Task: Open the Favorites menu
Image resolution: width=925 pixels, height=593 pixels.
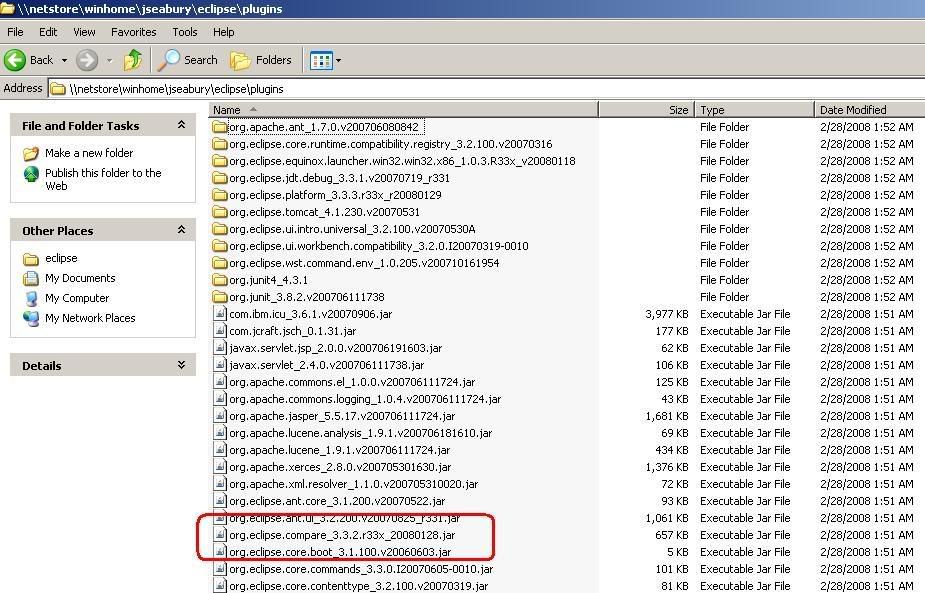Action: pyautogui.click(x=133, y=32)
